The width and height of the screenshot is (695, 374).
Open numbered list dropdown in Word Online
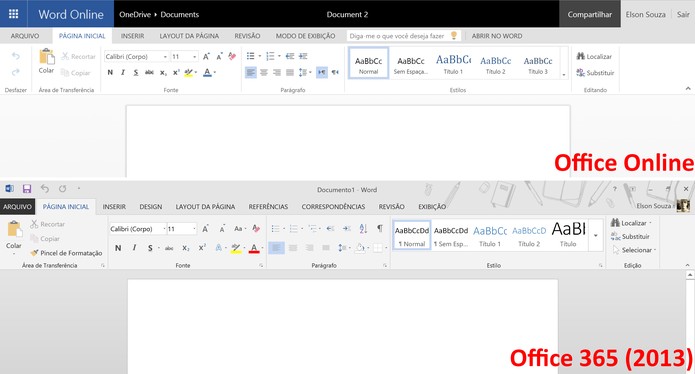280,56
